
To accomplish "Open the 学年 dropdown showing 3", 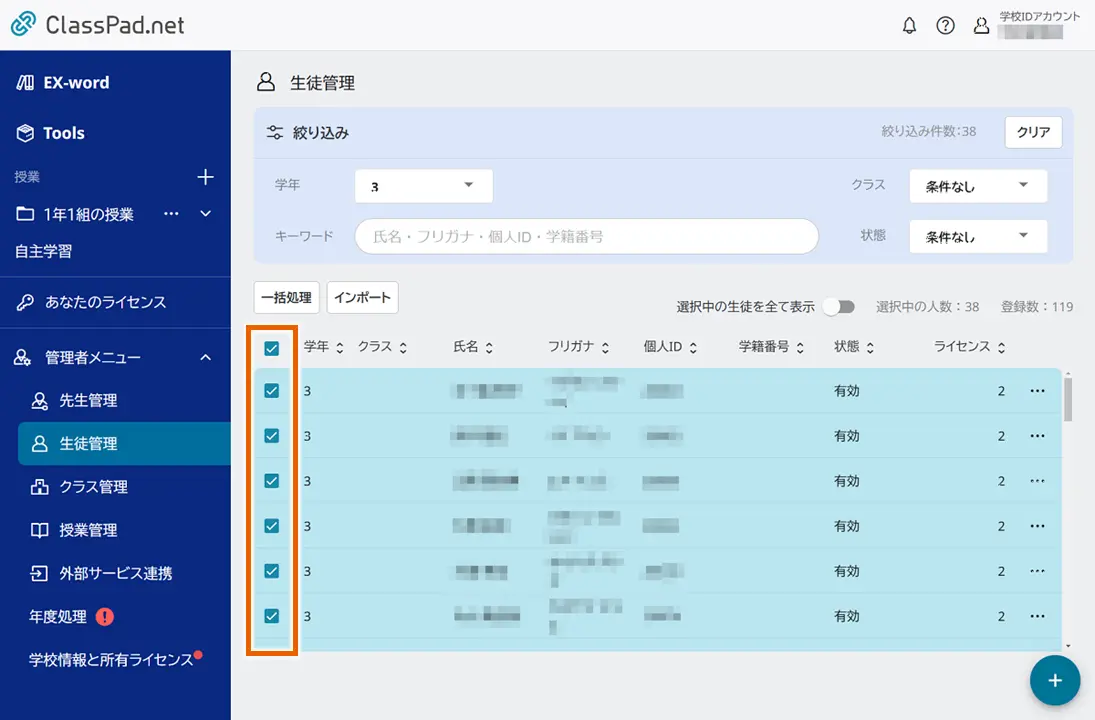I will [x=425, y=185].
